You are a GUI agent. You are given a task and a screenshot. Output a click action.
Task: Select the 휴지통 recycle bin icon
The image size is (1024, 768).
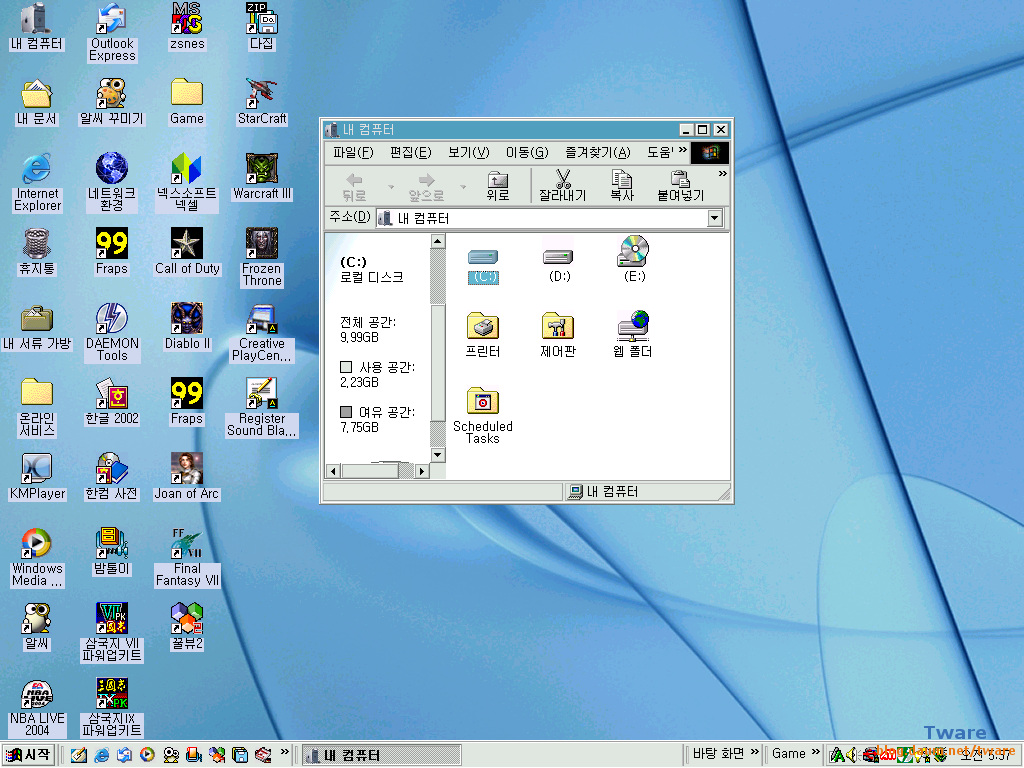[36, 251]
